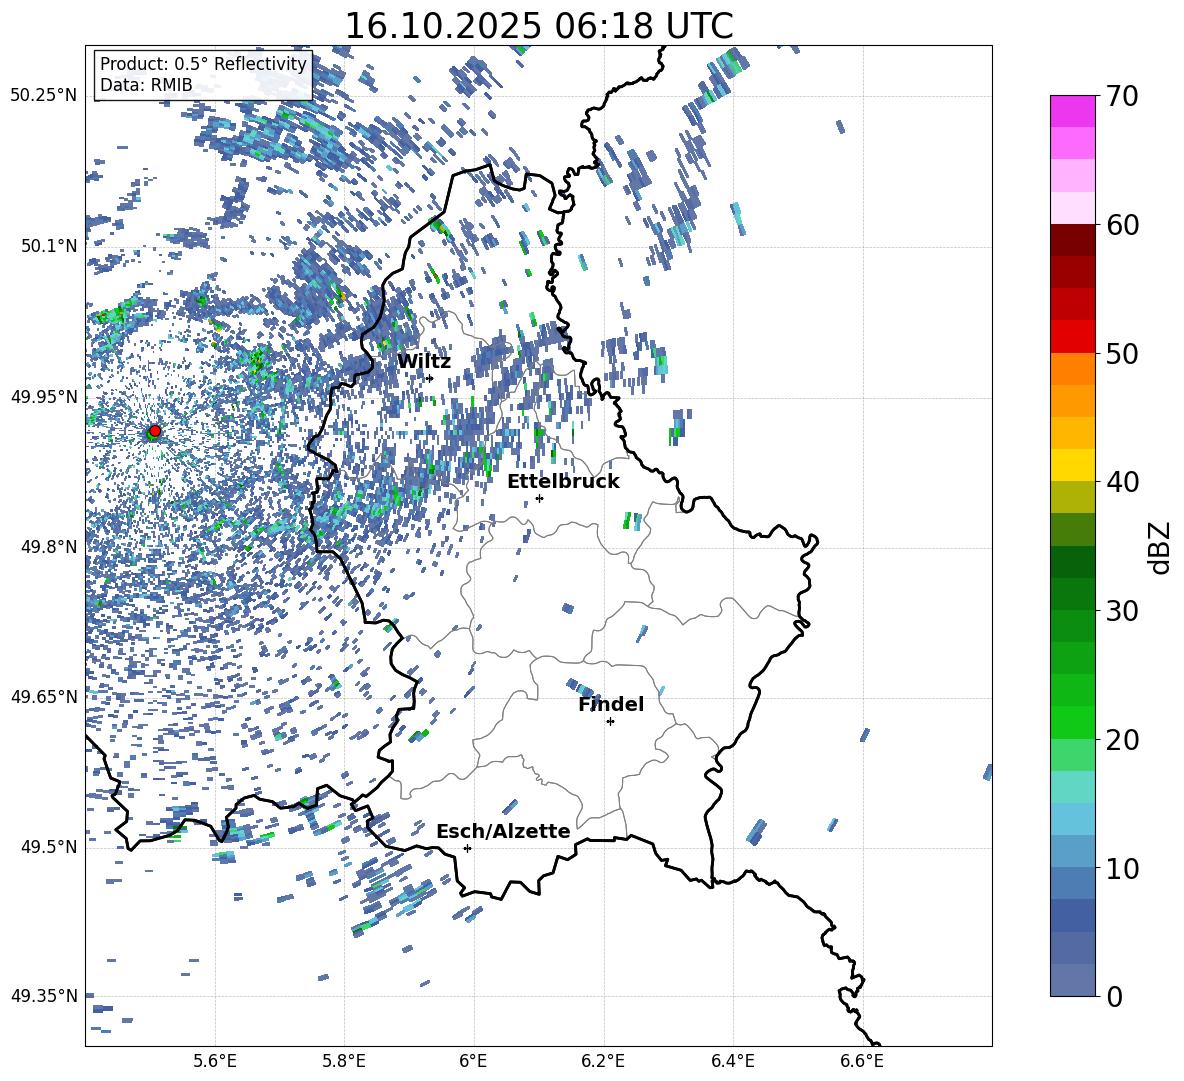
Task: Click the Findel station cross marker
Action: [610, 722]
